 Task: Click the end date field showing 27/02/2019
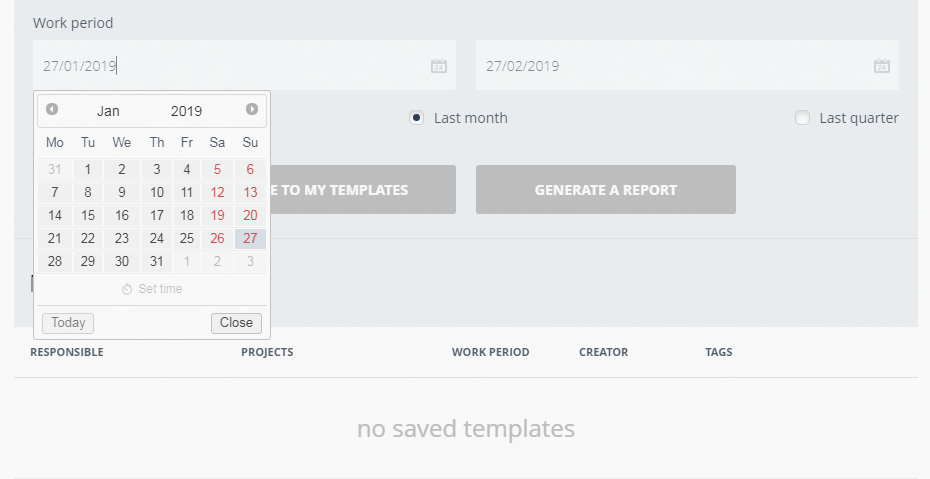687,65
